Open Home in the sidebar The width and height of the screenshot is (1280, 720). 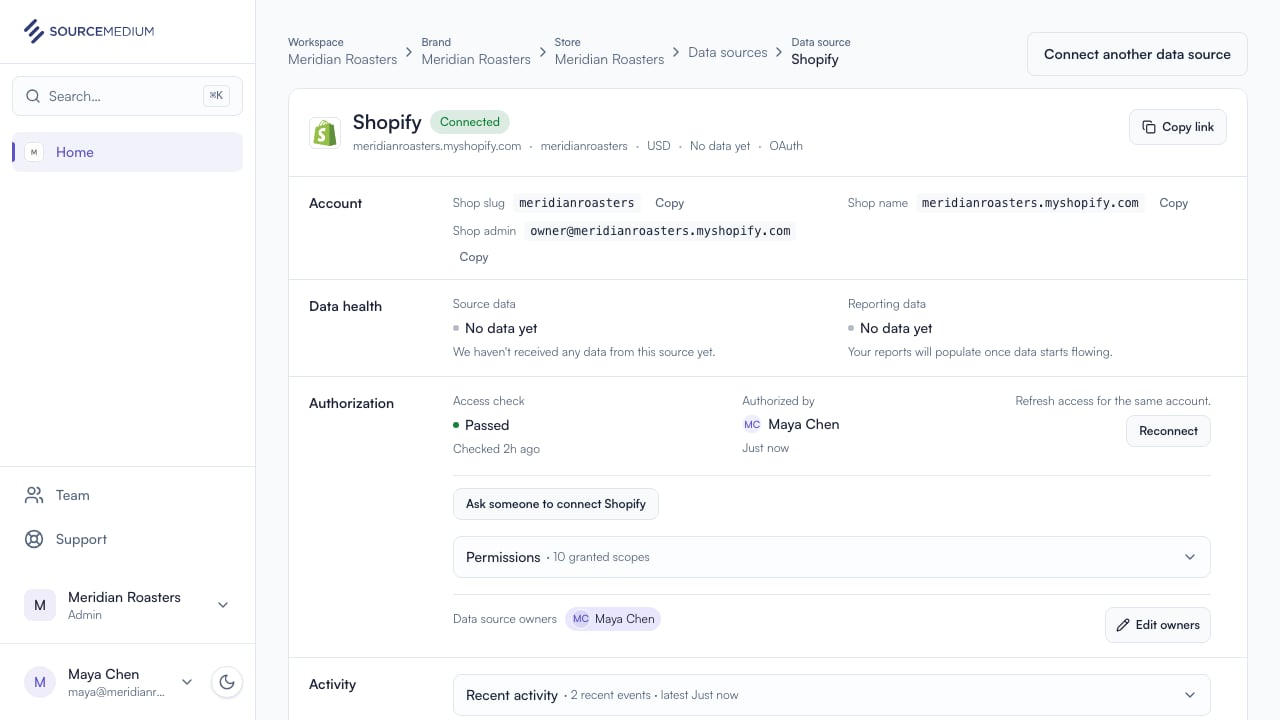pos(128,152)
